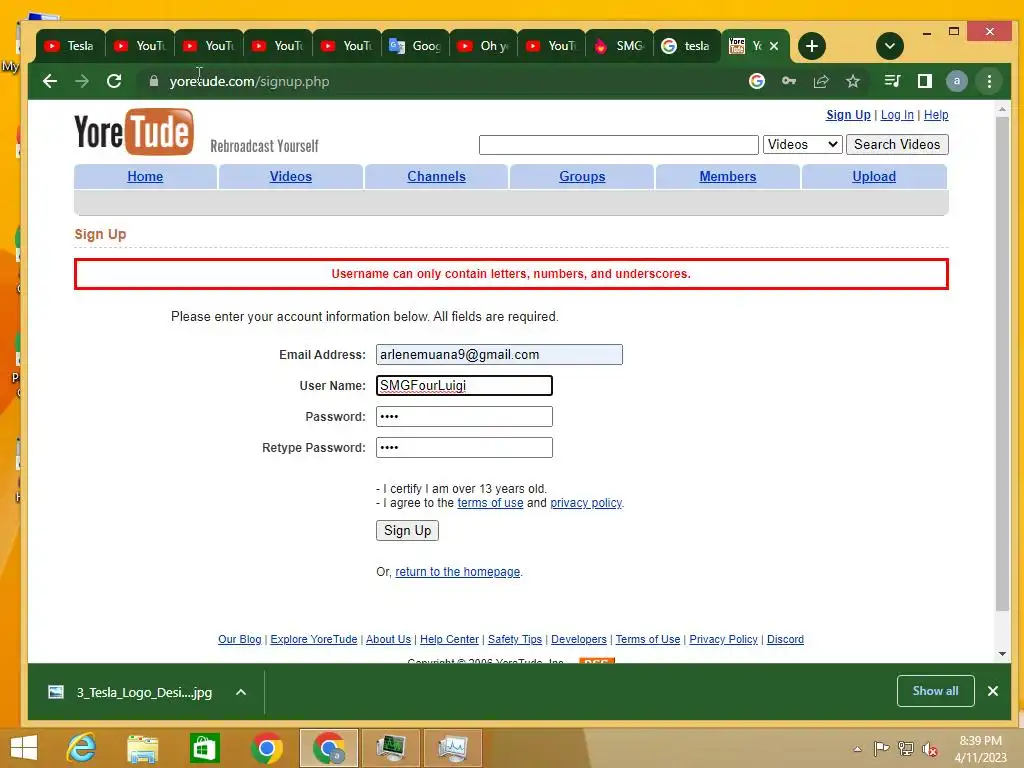
Task: Click the YoreTude logo
Action: pyautogui.click(x=134, y=132)
